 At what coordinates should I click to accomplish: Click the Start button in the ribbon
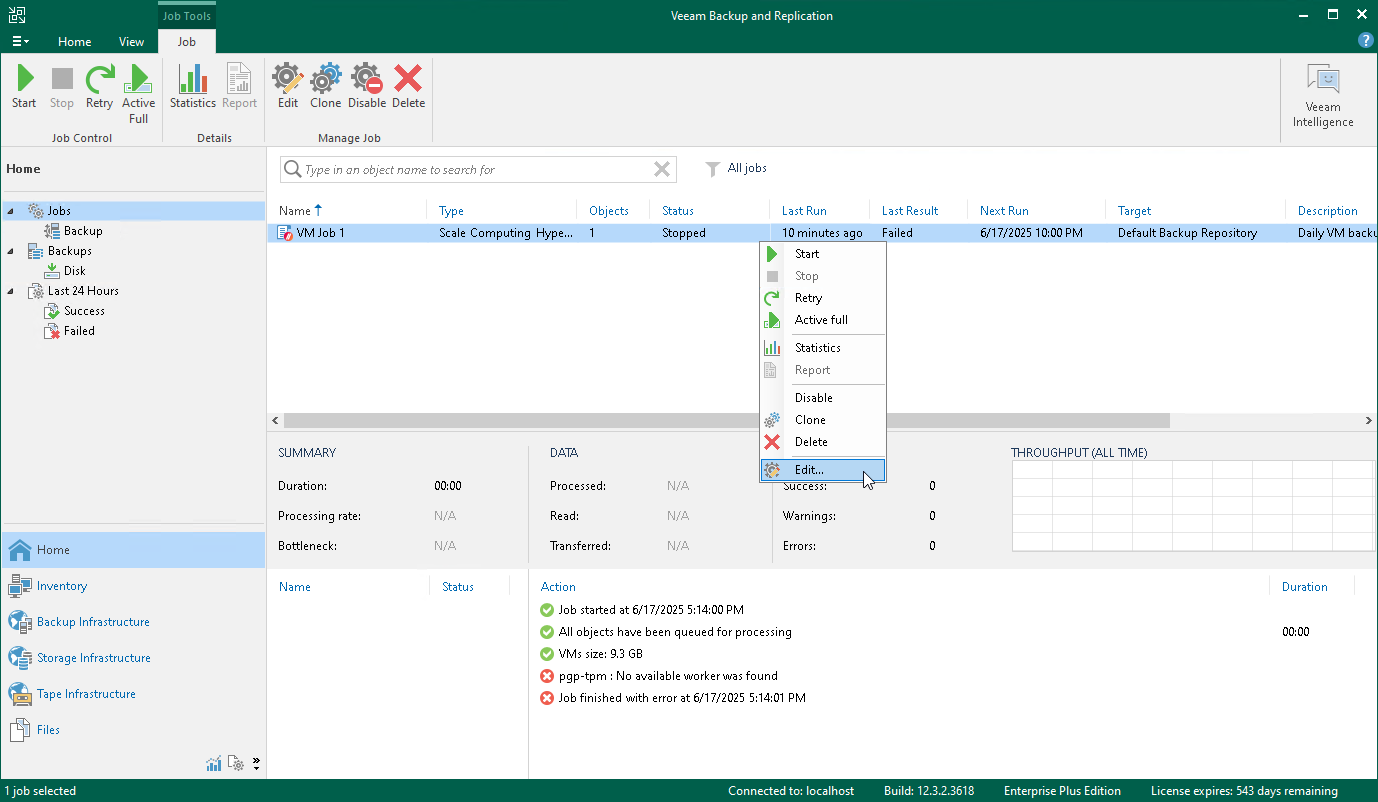(x=24, y=87)
